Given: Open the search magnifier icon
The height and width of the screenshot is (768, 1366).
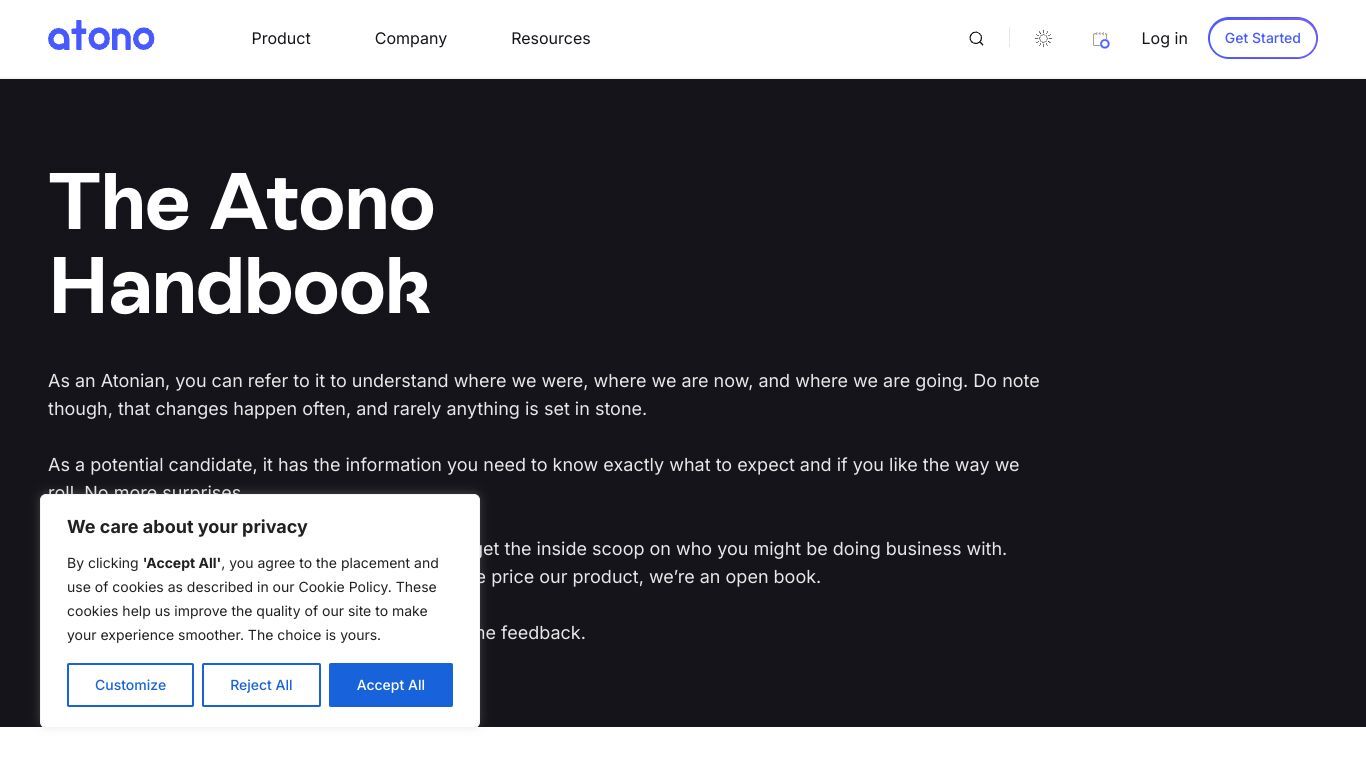Looking at the screenshot, I should pos(976,39).
